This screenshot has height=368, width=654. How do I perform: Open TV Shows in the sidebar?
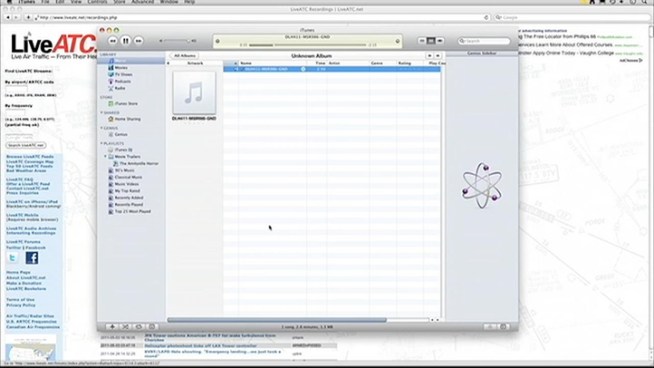pyautogui.click(x=123, y=75)
